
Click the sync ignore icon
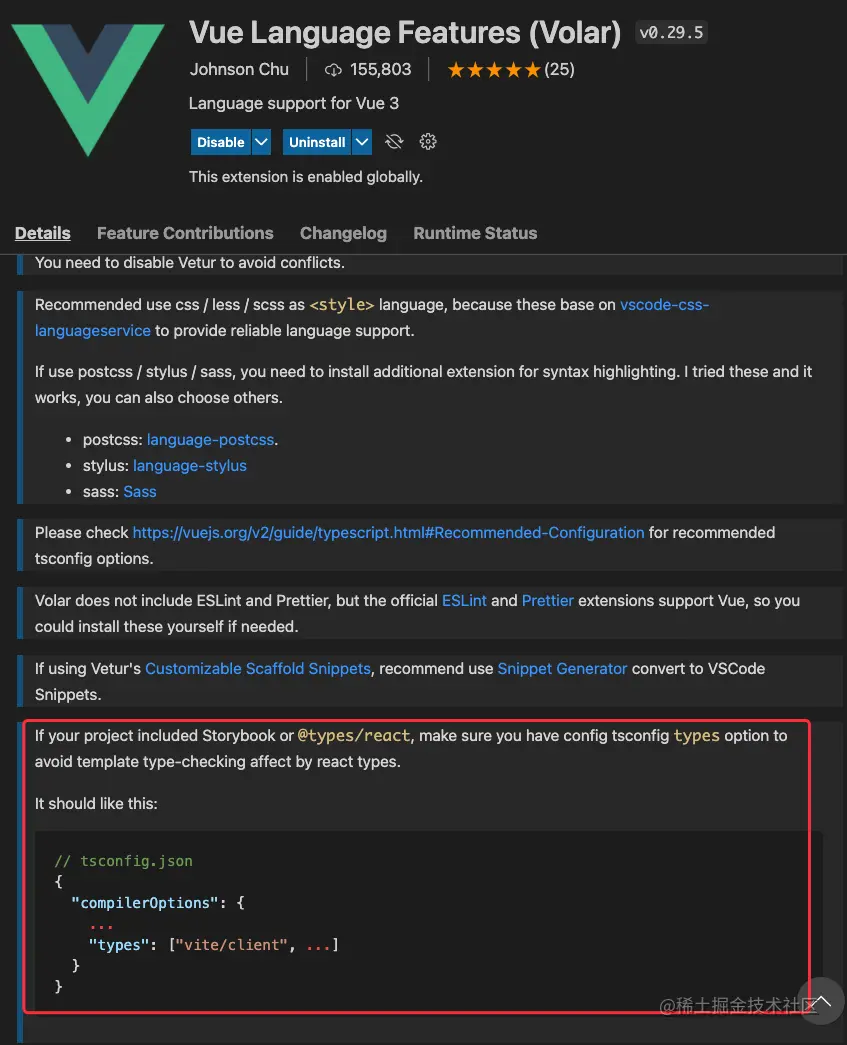394,142
